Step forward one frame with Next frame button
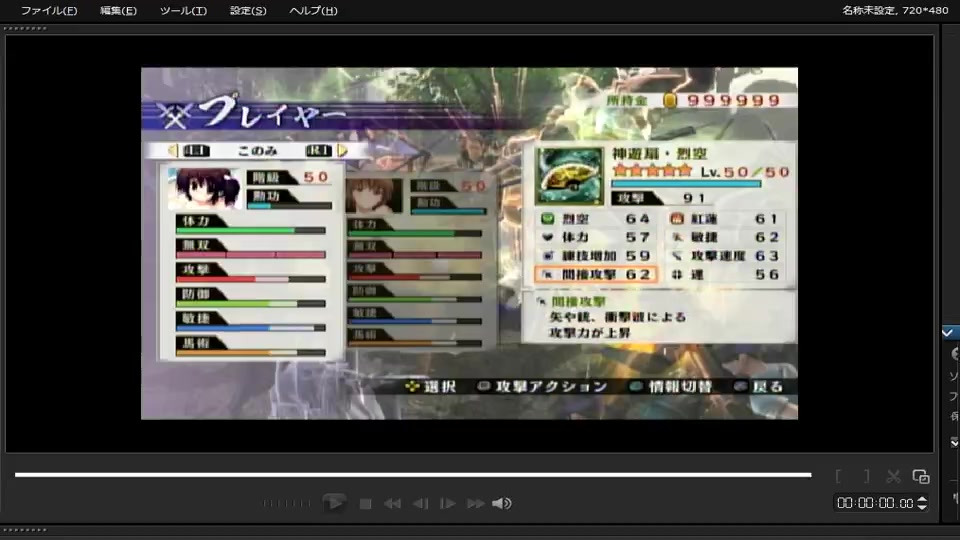The height and width of the screenshot is (540, 960). pyautogui.click(x=448, y=504)
